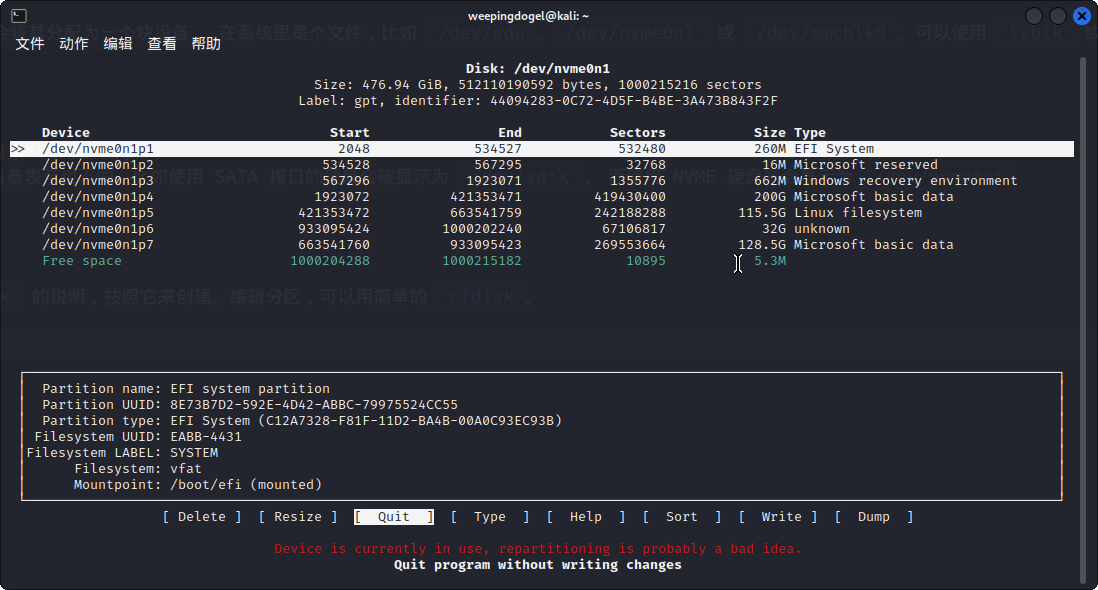Image resolution: width=1098 pixels, height=590 pixels.
Task: Click the Sort button
Action: tap(682, 517)
